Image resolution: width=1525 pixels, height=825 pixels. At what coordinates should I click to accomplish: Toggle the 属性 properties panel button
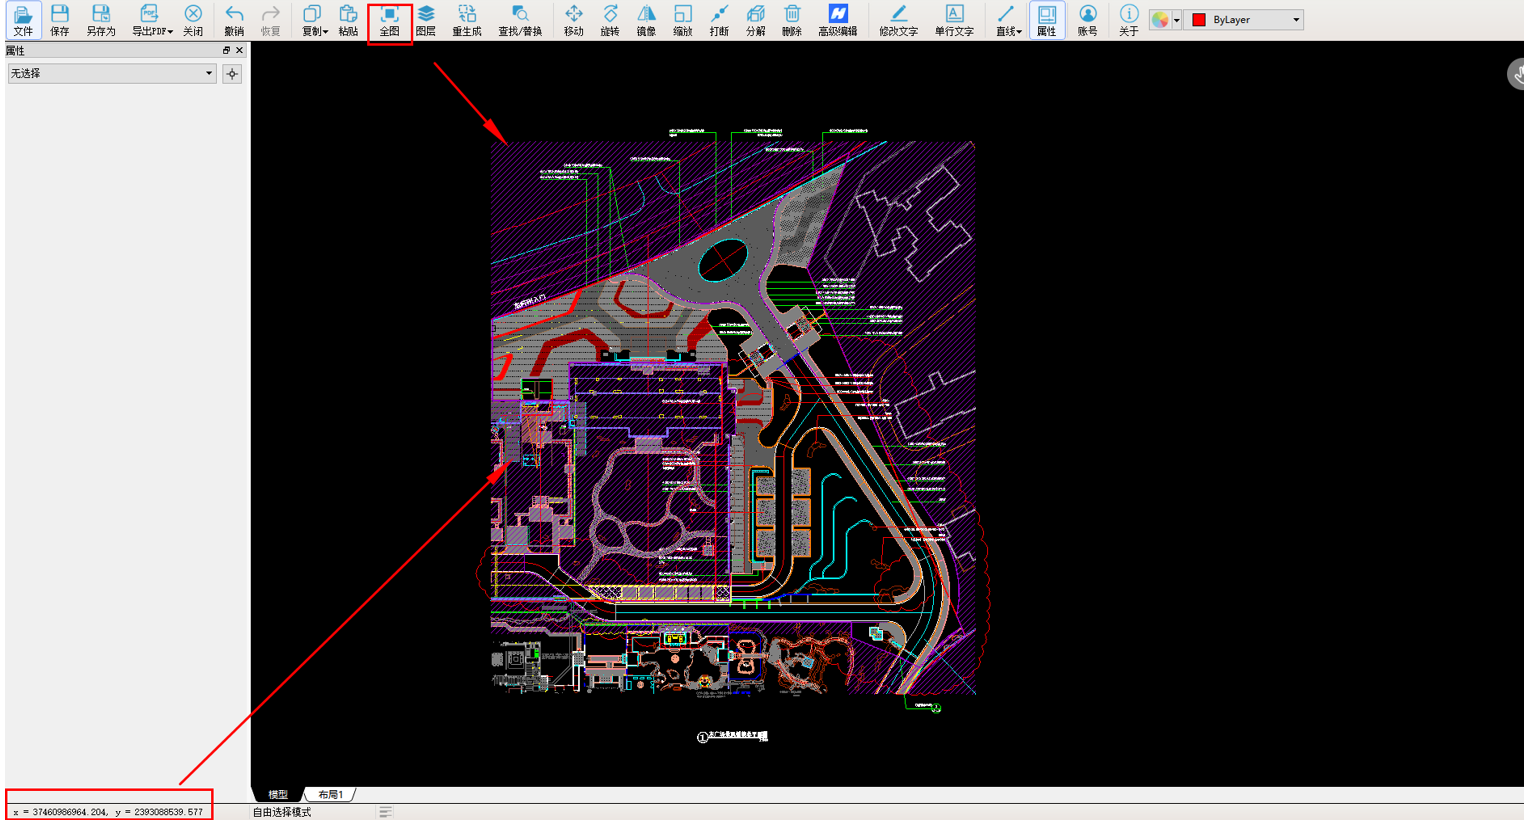click(1046, 20)
